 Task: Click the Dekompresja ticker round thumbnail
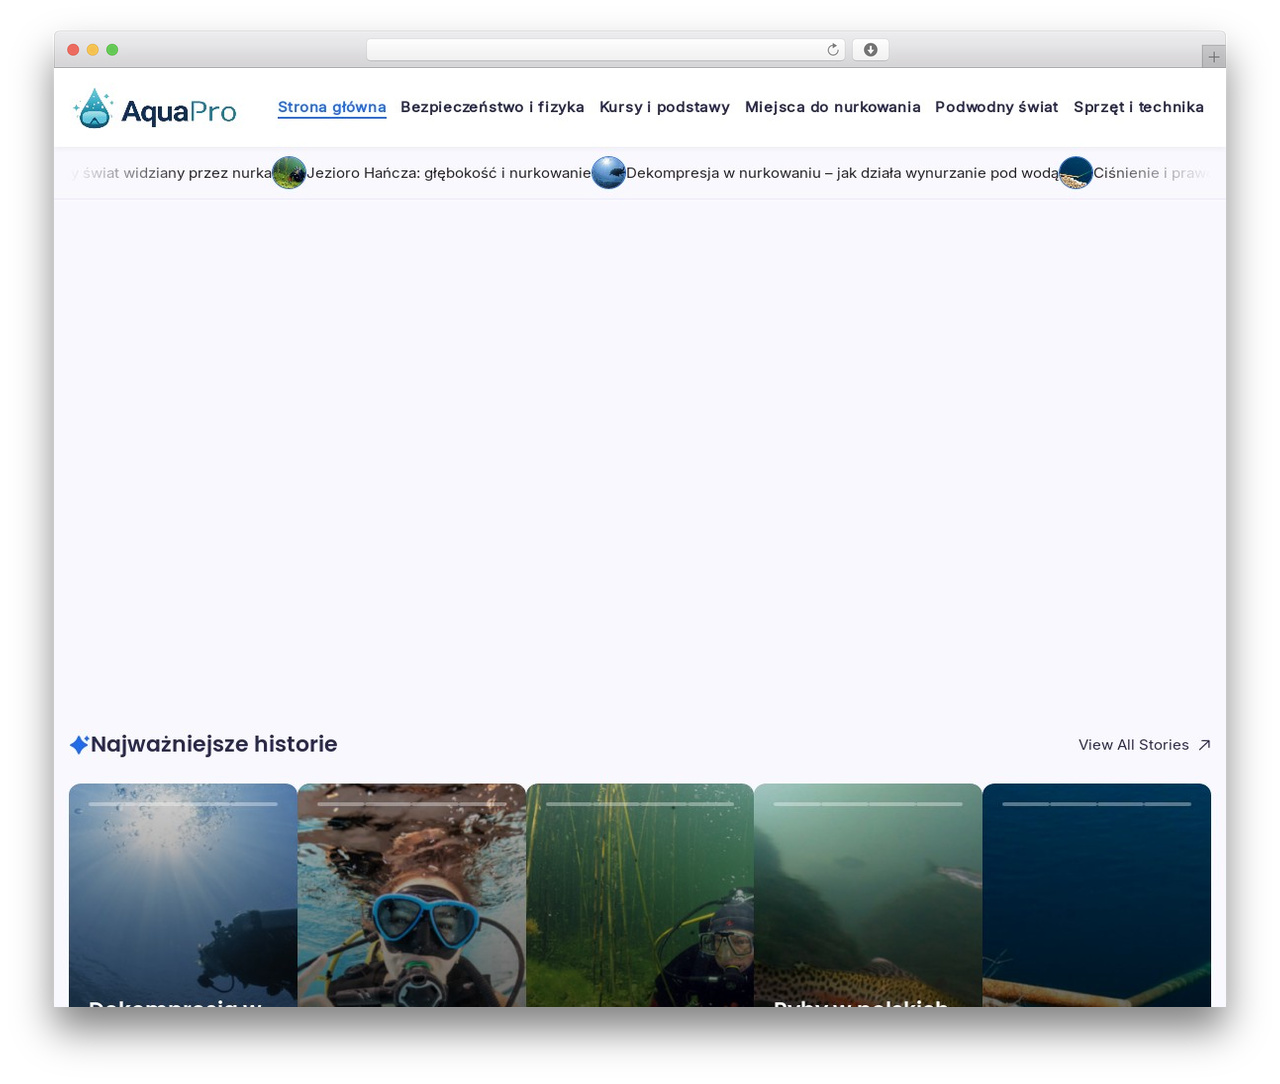click(608, 173)
